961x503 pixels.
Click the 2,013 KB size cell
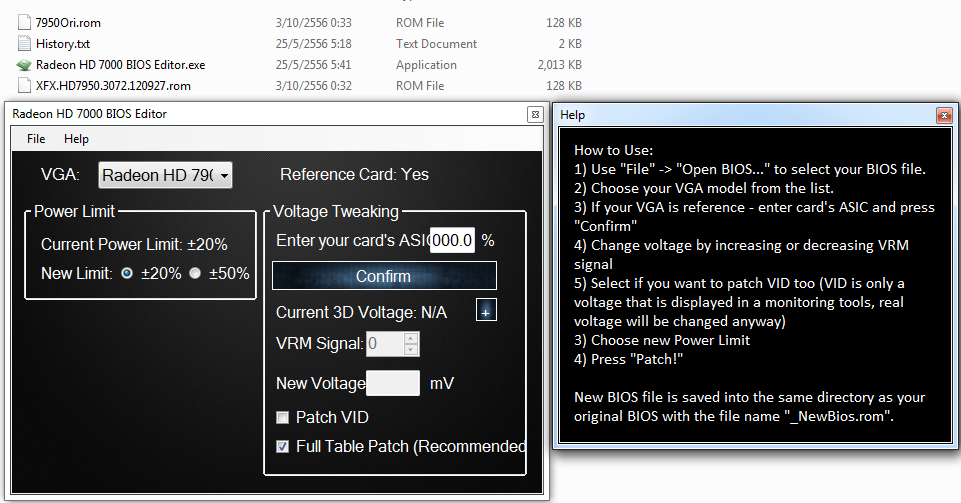560,64
